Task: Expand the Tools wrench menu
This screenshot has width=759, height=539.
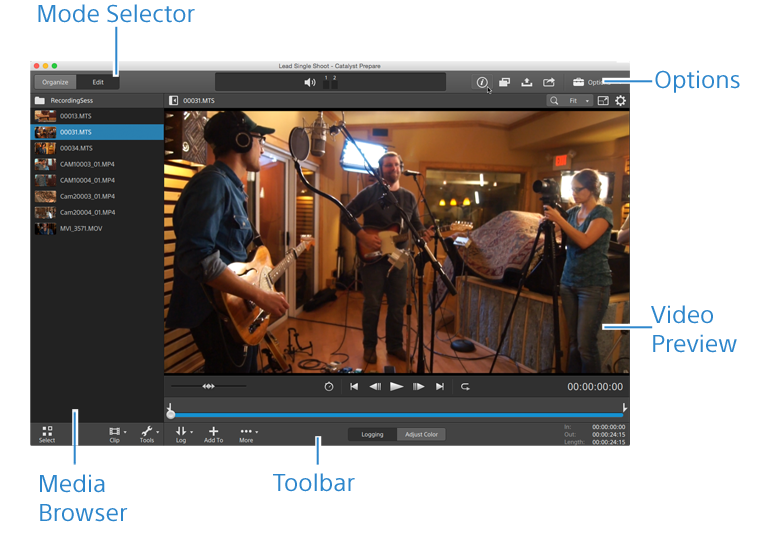Action: (148, 433)
